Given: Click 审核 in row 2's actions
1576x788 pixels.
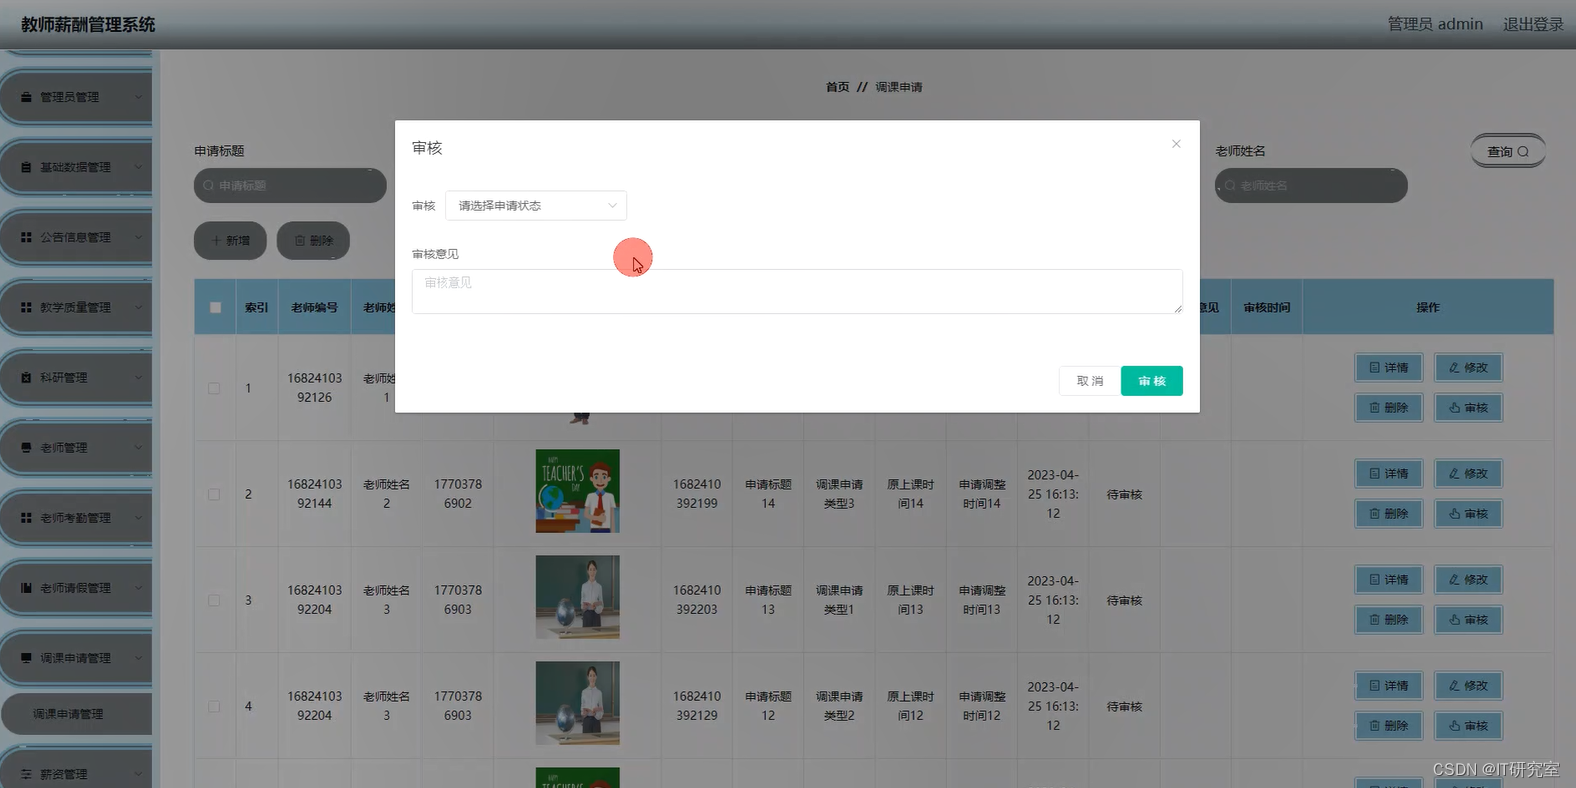Looking at the screenshot, I should pos(1468,513).
